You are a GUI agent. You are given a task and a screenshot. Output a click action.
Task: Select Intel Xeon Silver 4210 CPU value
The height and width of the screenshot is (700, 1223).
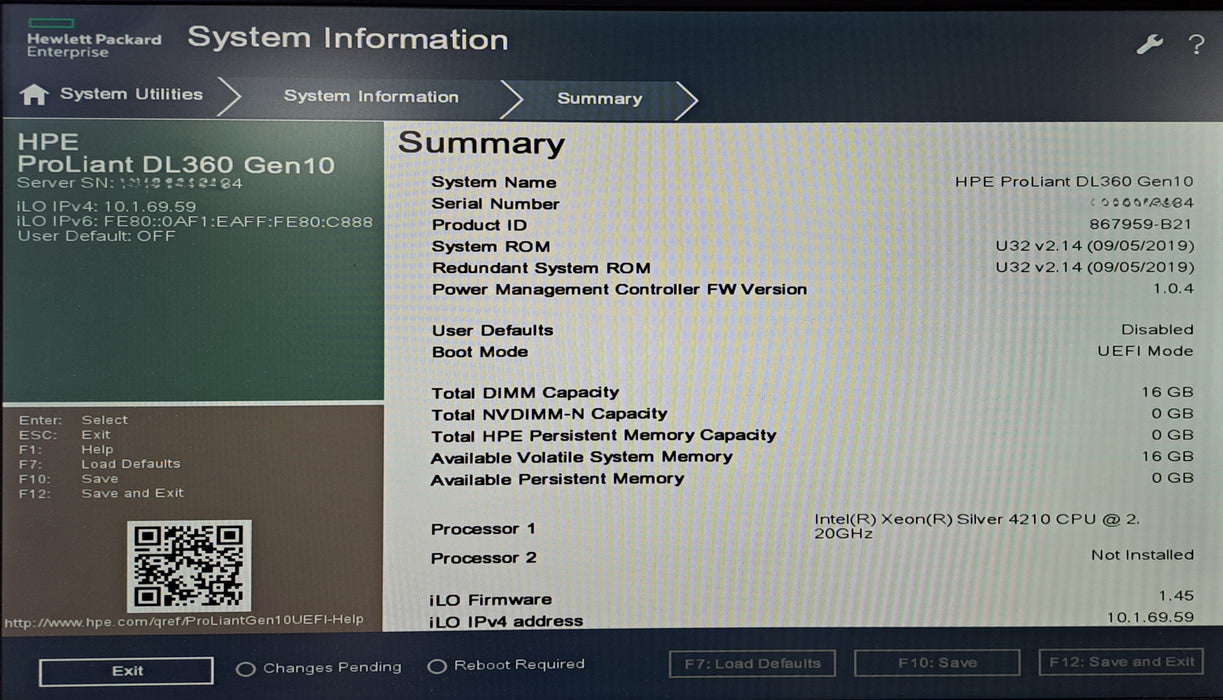pos(977,526)
